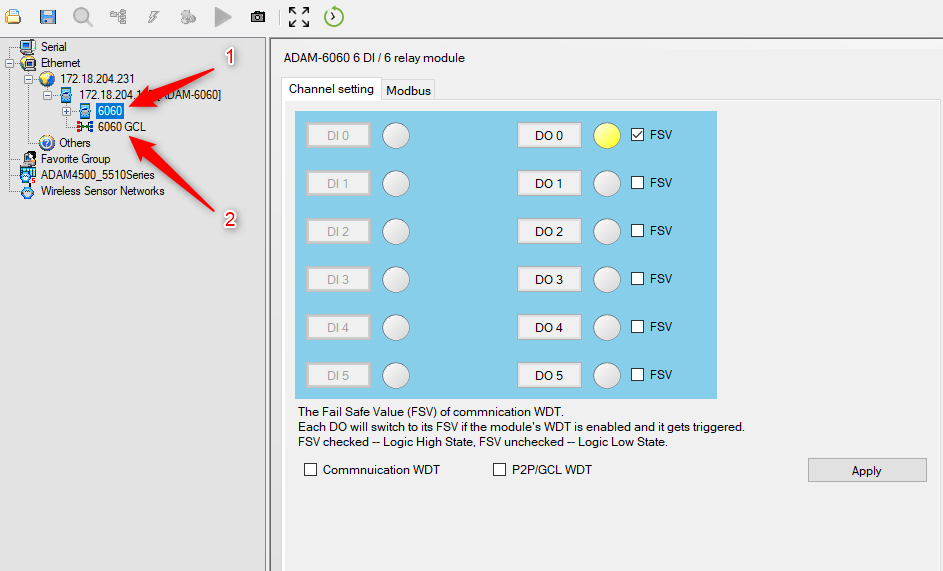Click the save disk toolbar icon
Screen dimensions: 943x571
point(48,16)
